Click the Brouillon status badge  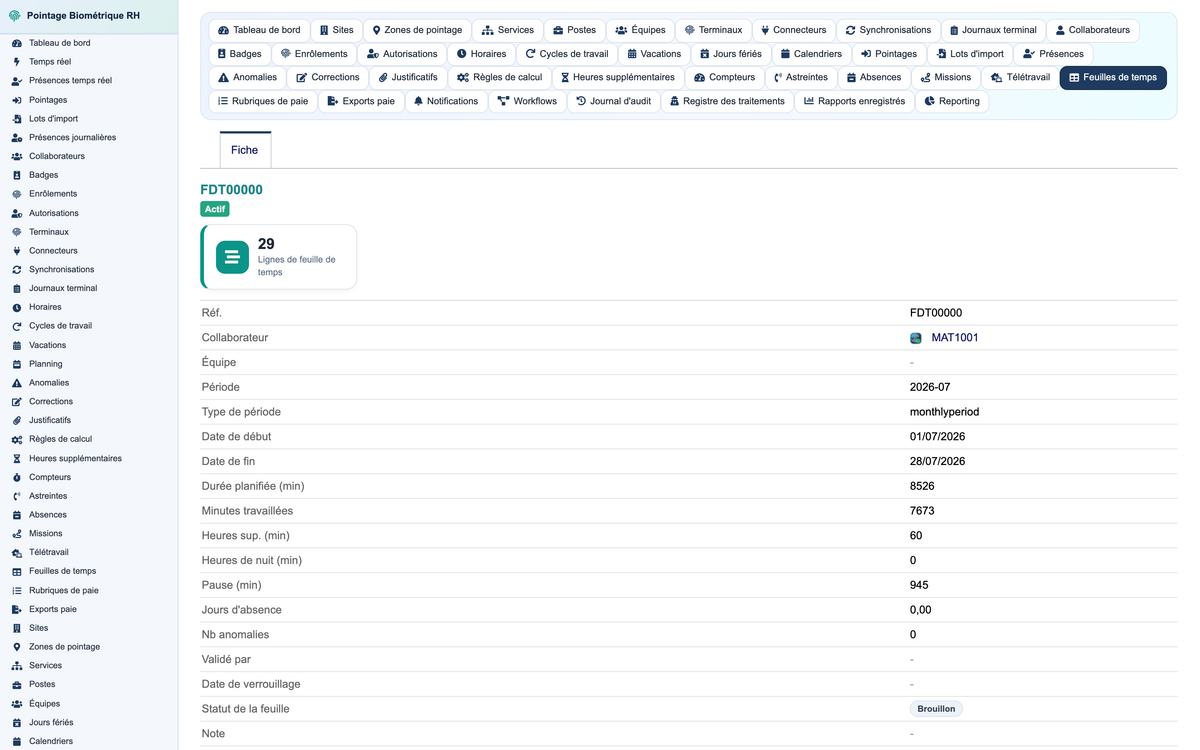[x=936, y=709]
